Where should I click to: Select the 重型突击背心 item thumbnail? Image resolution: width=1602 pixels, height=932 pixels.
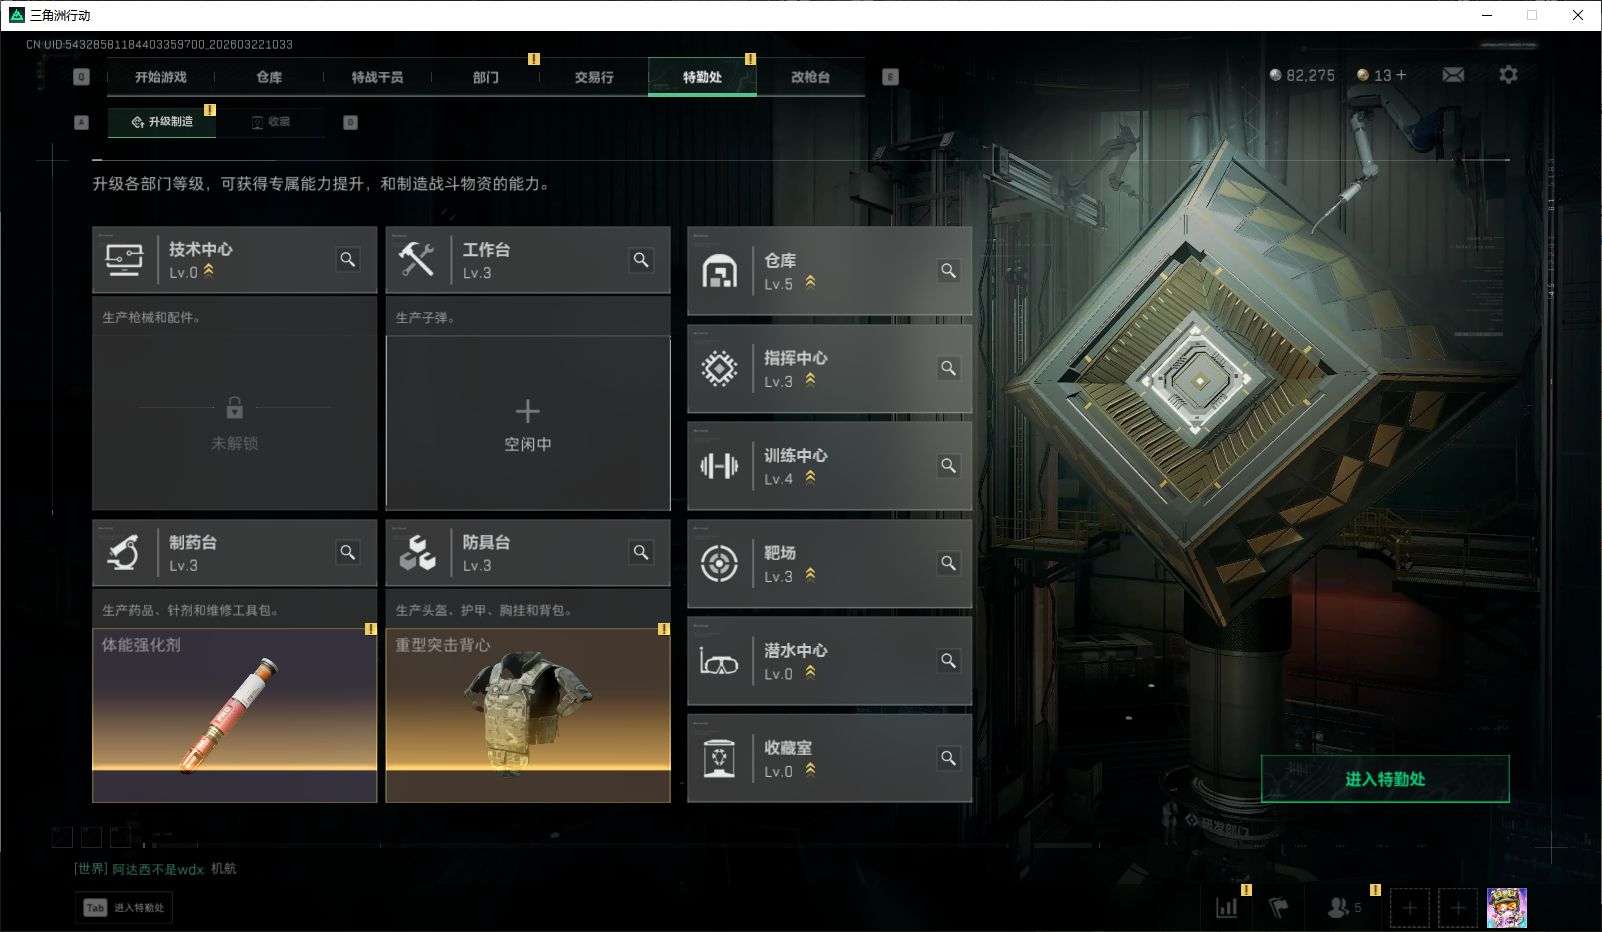[x=528, y=715]
